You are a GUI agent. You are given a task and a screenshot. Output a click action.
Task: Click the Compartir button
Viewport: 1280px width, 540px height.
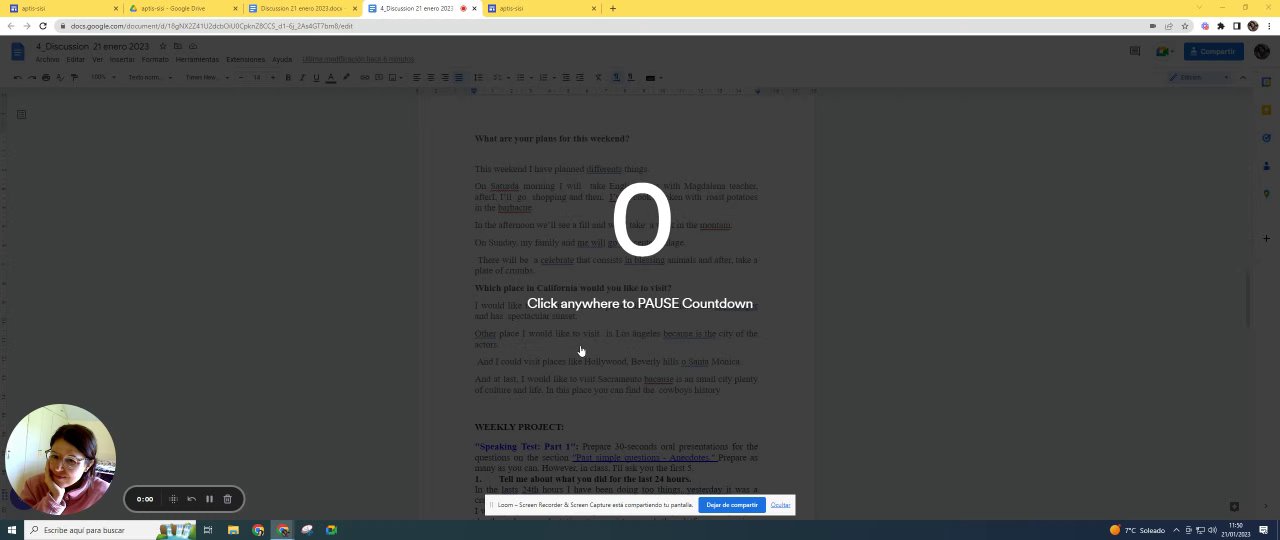pos(1212,51)
